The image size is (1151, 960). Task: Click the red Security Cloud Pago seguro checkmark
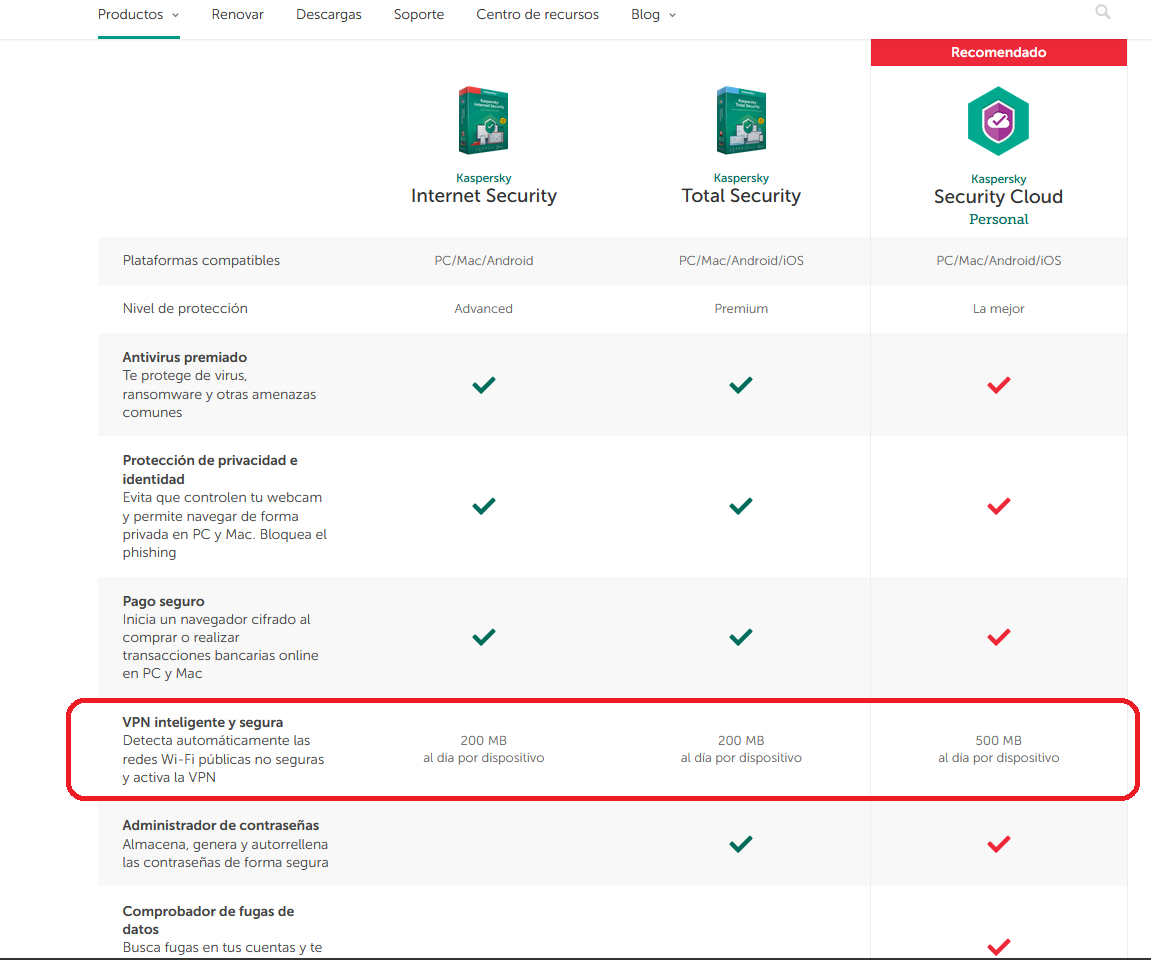tap(998, 637)
